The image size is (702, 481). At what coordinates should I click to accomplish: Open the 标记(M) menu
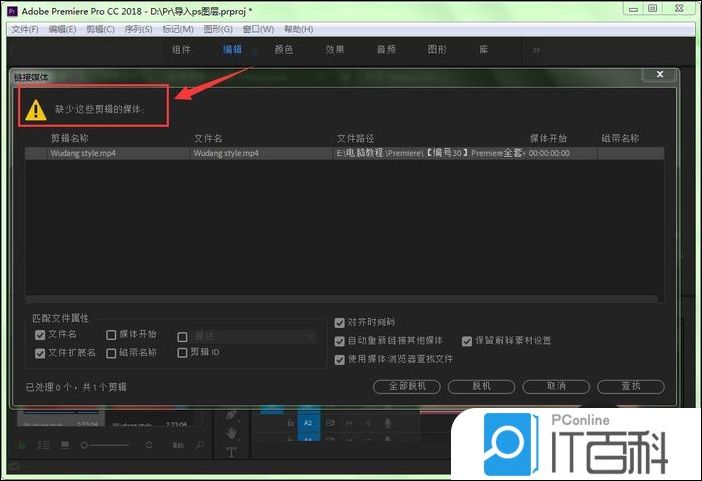[x=178, y=30]
